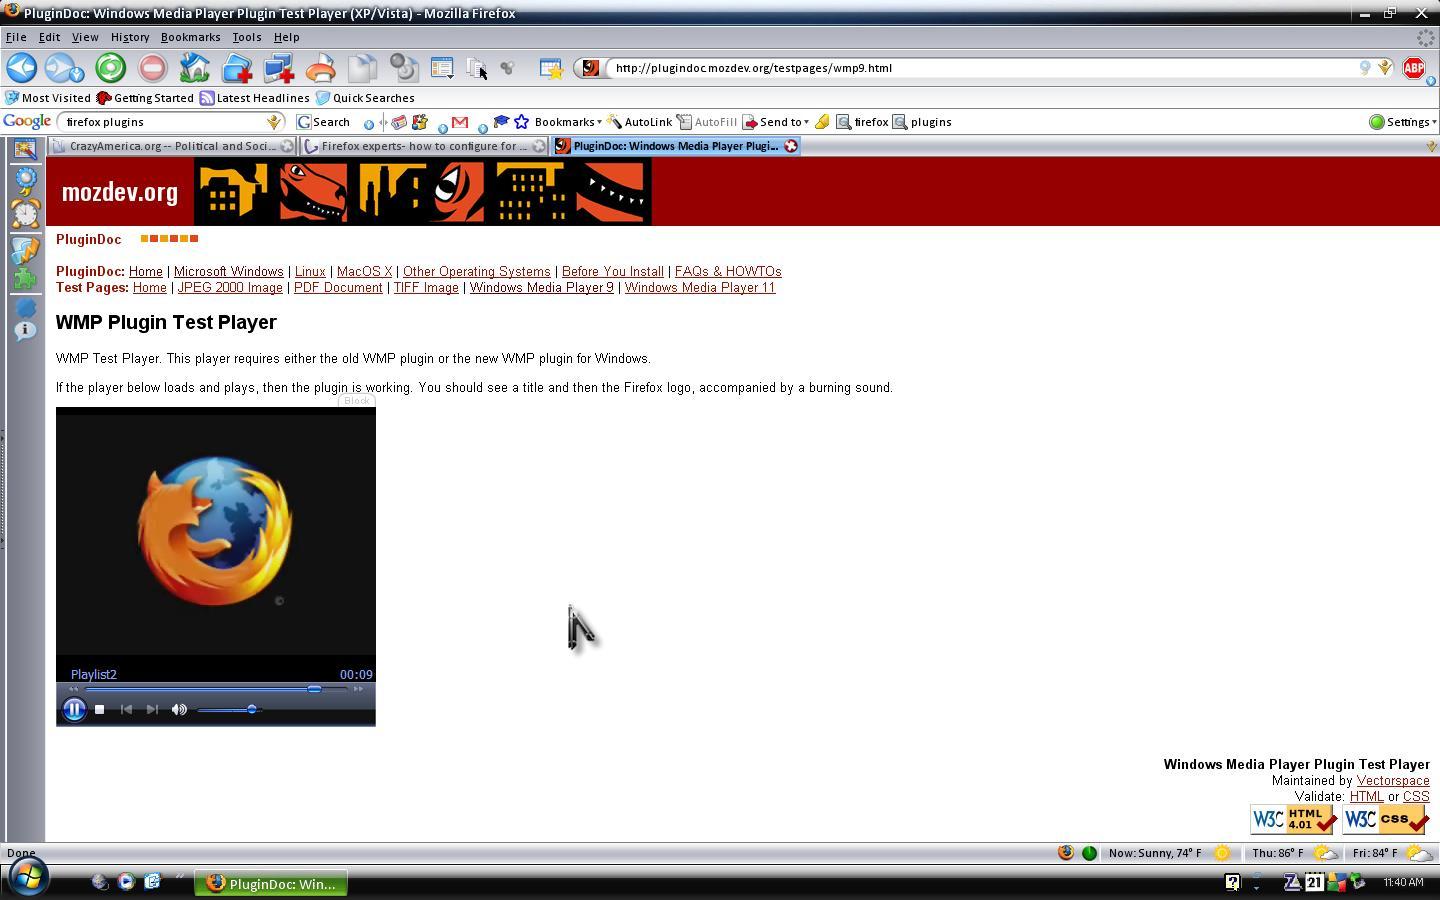The height and width of the screenshot is (900, 1440).
Task: Switch to CrazyAmerica.org tab
Action: (x=172, y=146)
